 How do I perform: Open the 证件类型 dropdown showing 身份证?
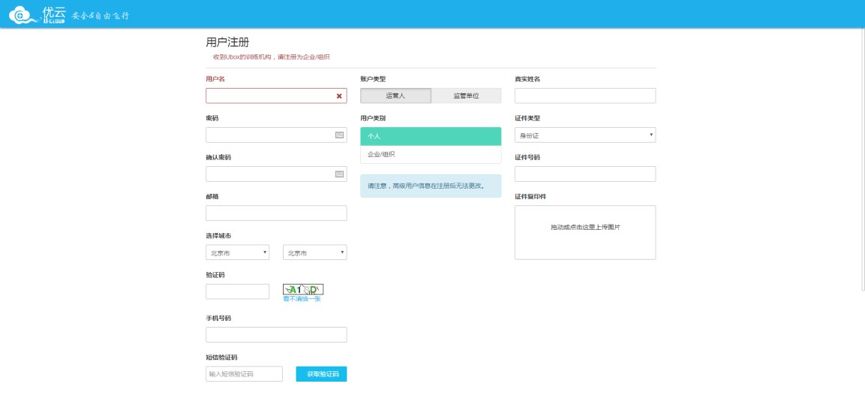tap(585, 135)
